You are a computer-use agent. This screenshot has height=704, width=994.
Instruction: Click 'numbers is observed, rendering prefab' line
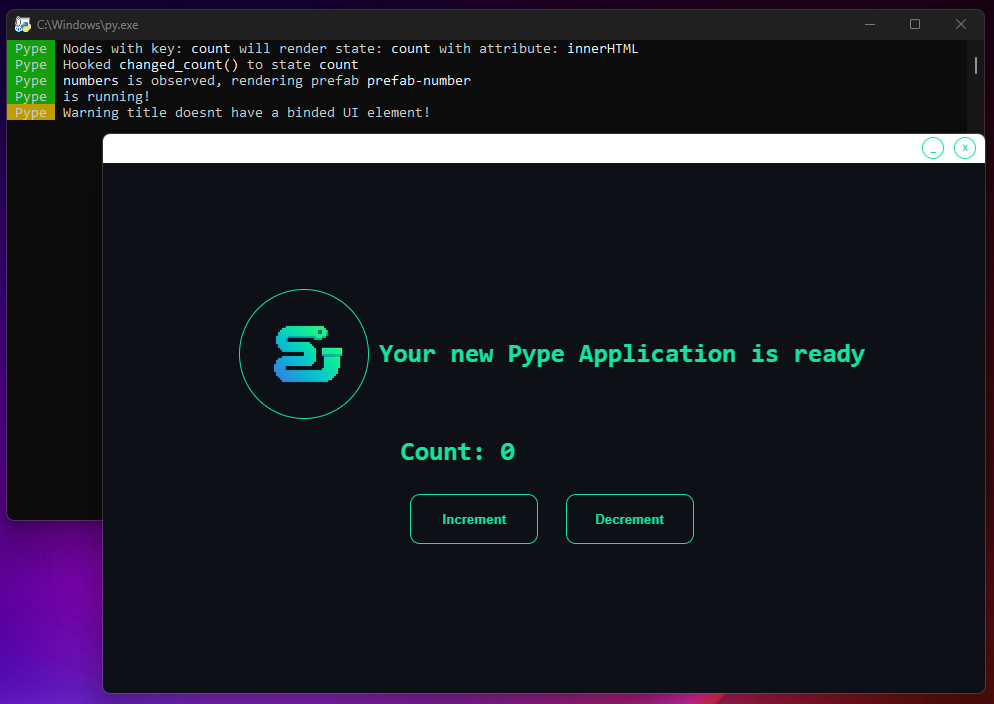(266, 80)
